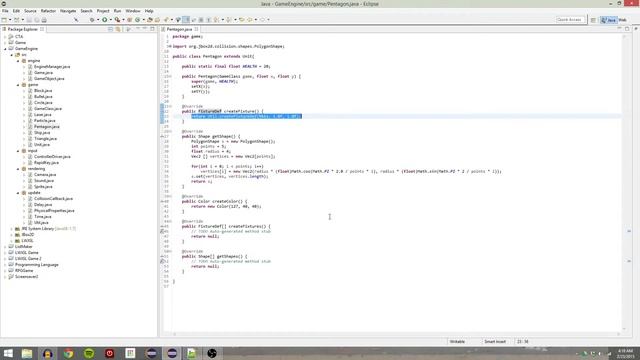Toggle Link with Editor in Package Explorer
Viewport: 640px width, 360px height.
[x=118, y=29]
